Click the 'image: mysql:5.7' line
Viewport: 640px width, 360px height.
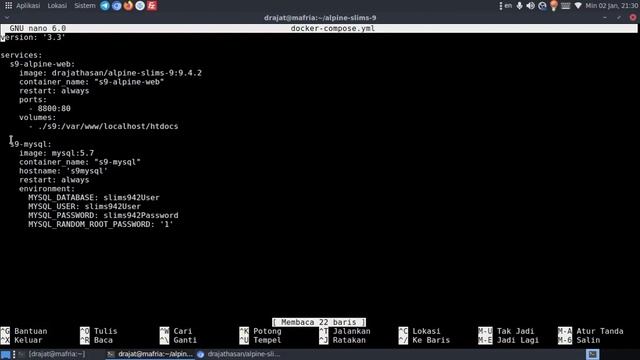pos(56,153)
